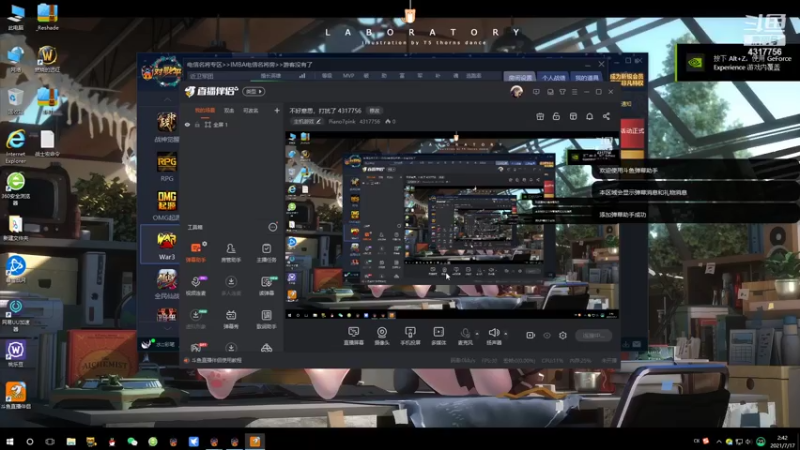
Task: Open the hamburger menu in 直播伴侣 title bar
Action: click(x=574, y=92)
